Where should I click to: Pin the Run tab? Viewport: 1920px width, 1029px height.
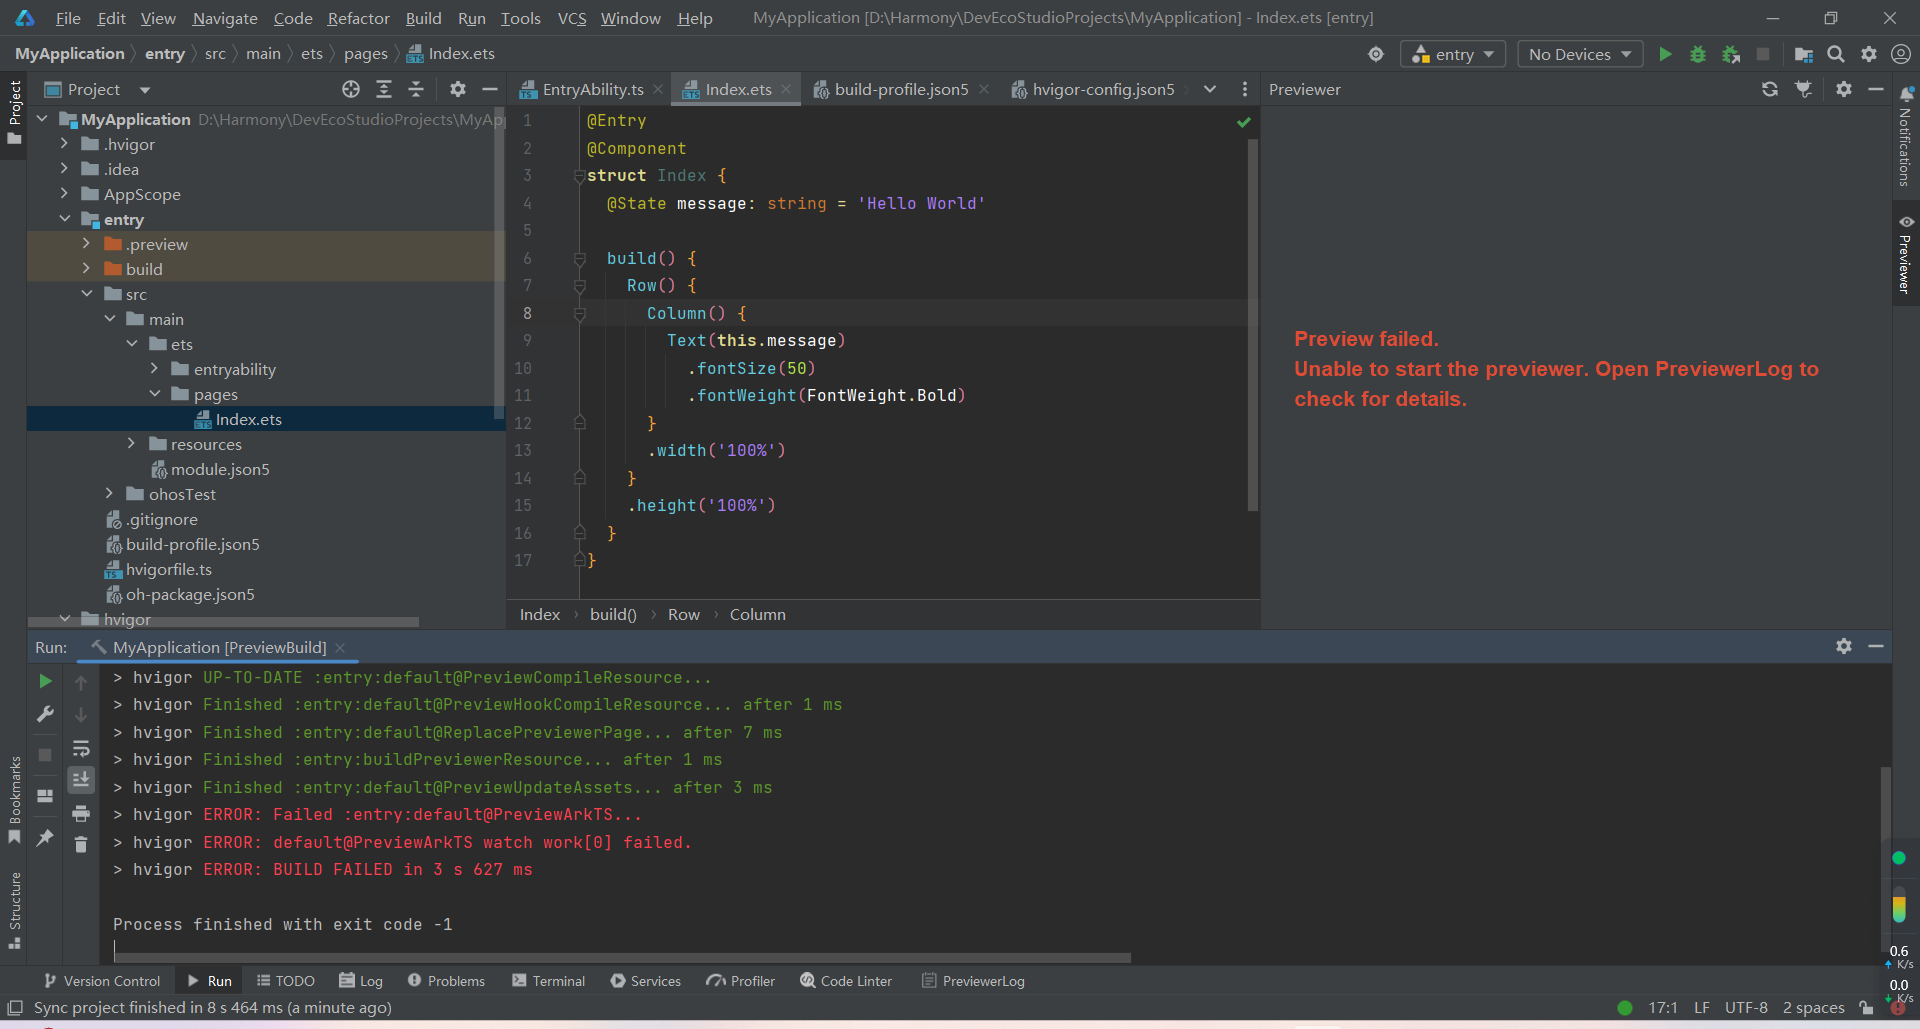click(45, 838)
